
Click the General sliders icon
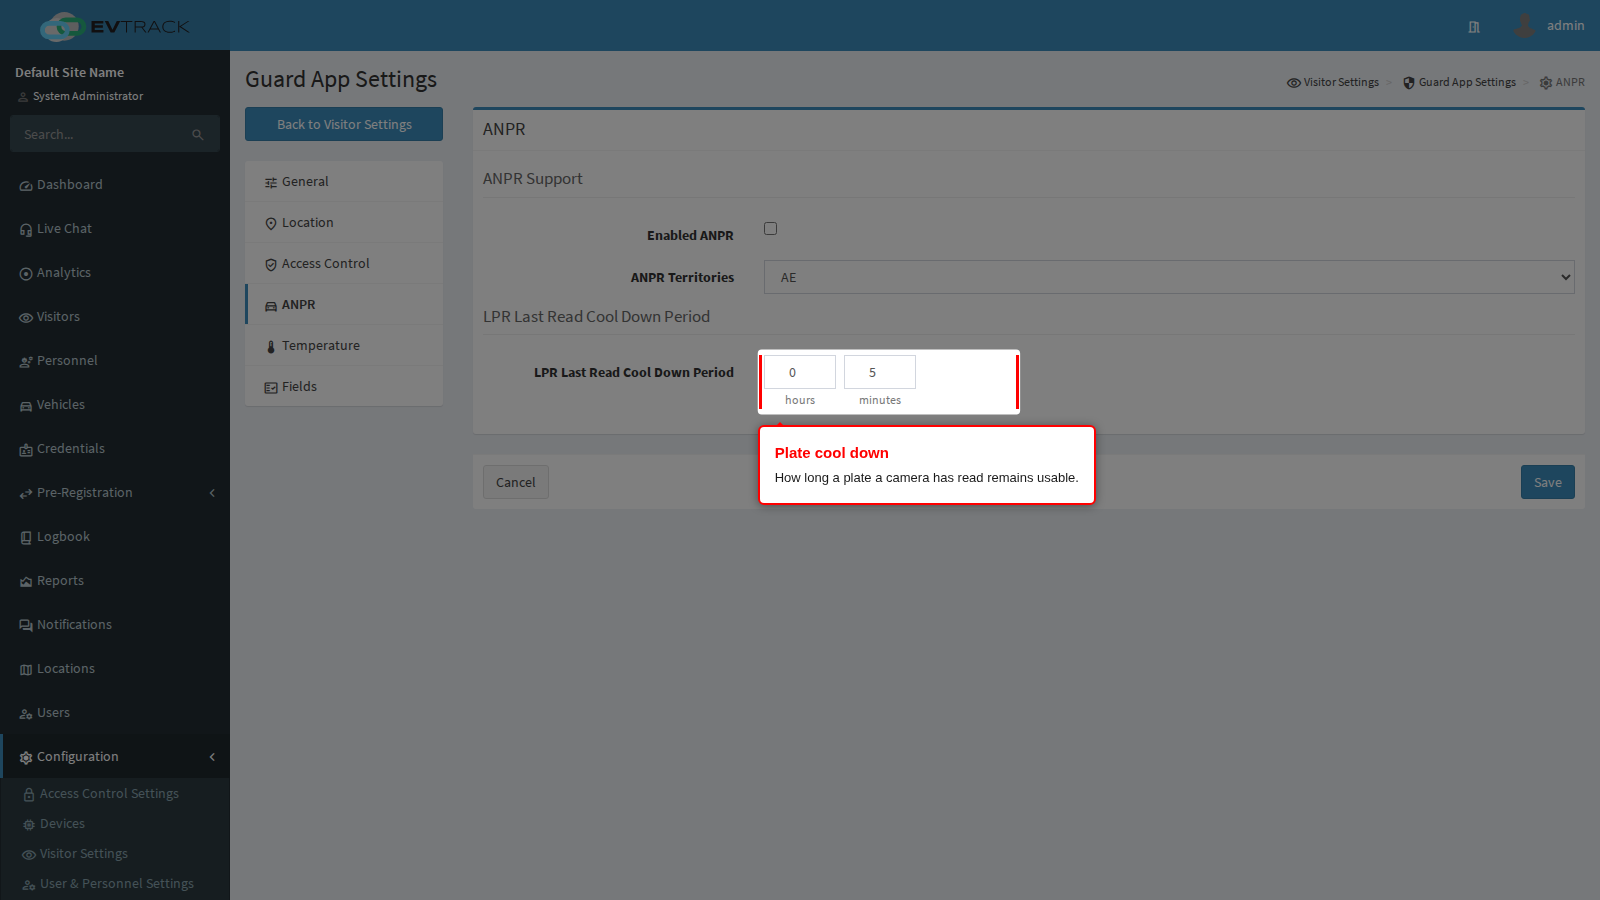271,183
